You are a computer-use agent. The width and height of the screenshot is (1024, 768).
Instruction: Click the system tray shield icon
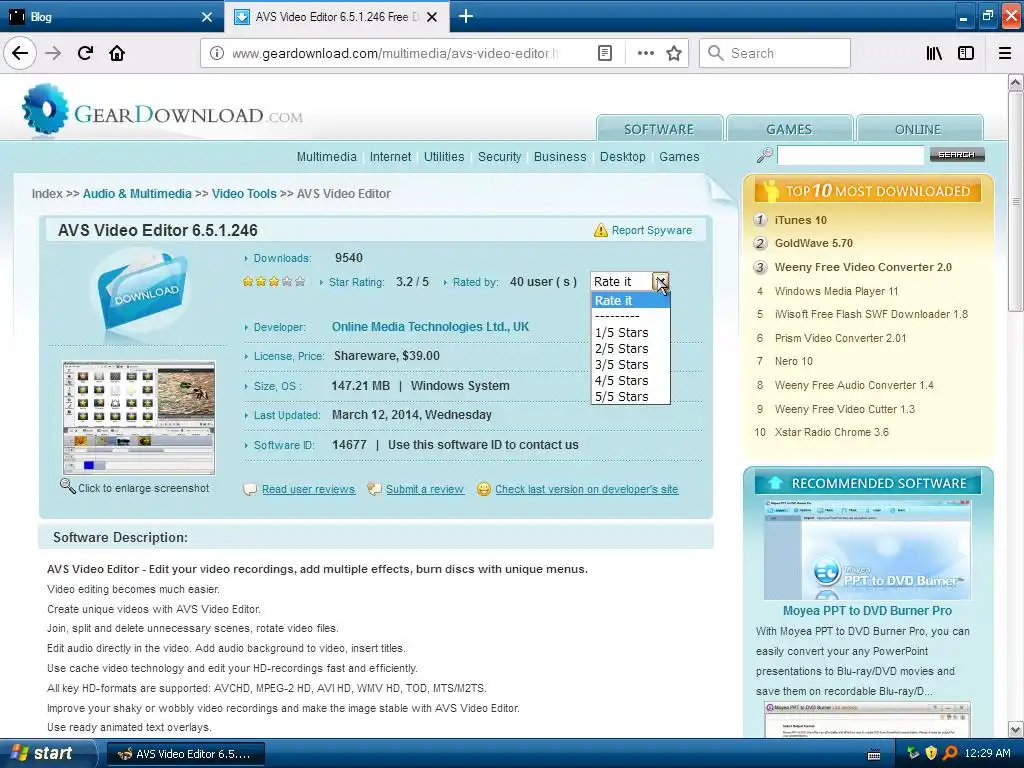pos(931,753)
